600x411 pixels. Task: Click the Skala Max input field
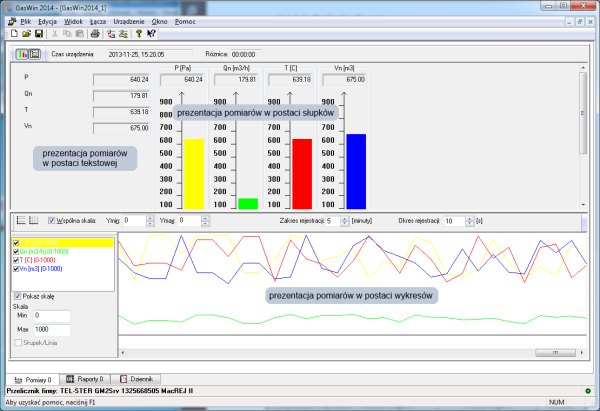click(53, 328)
